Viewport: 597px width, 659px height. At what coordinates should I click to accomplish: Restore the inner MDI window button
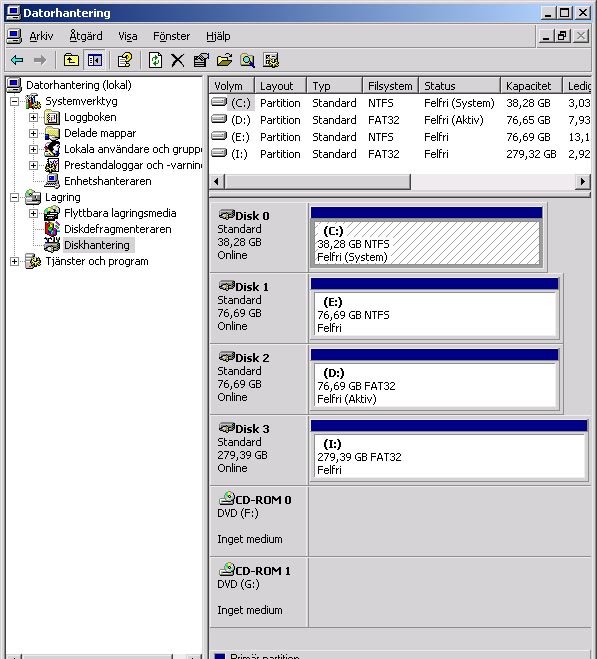click(562, 36)
